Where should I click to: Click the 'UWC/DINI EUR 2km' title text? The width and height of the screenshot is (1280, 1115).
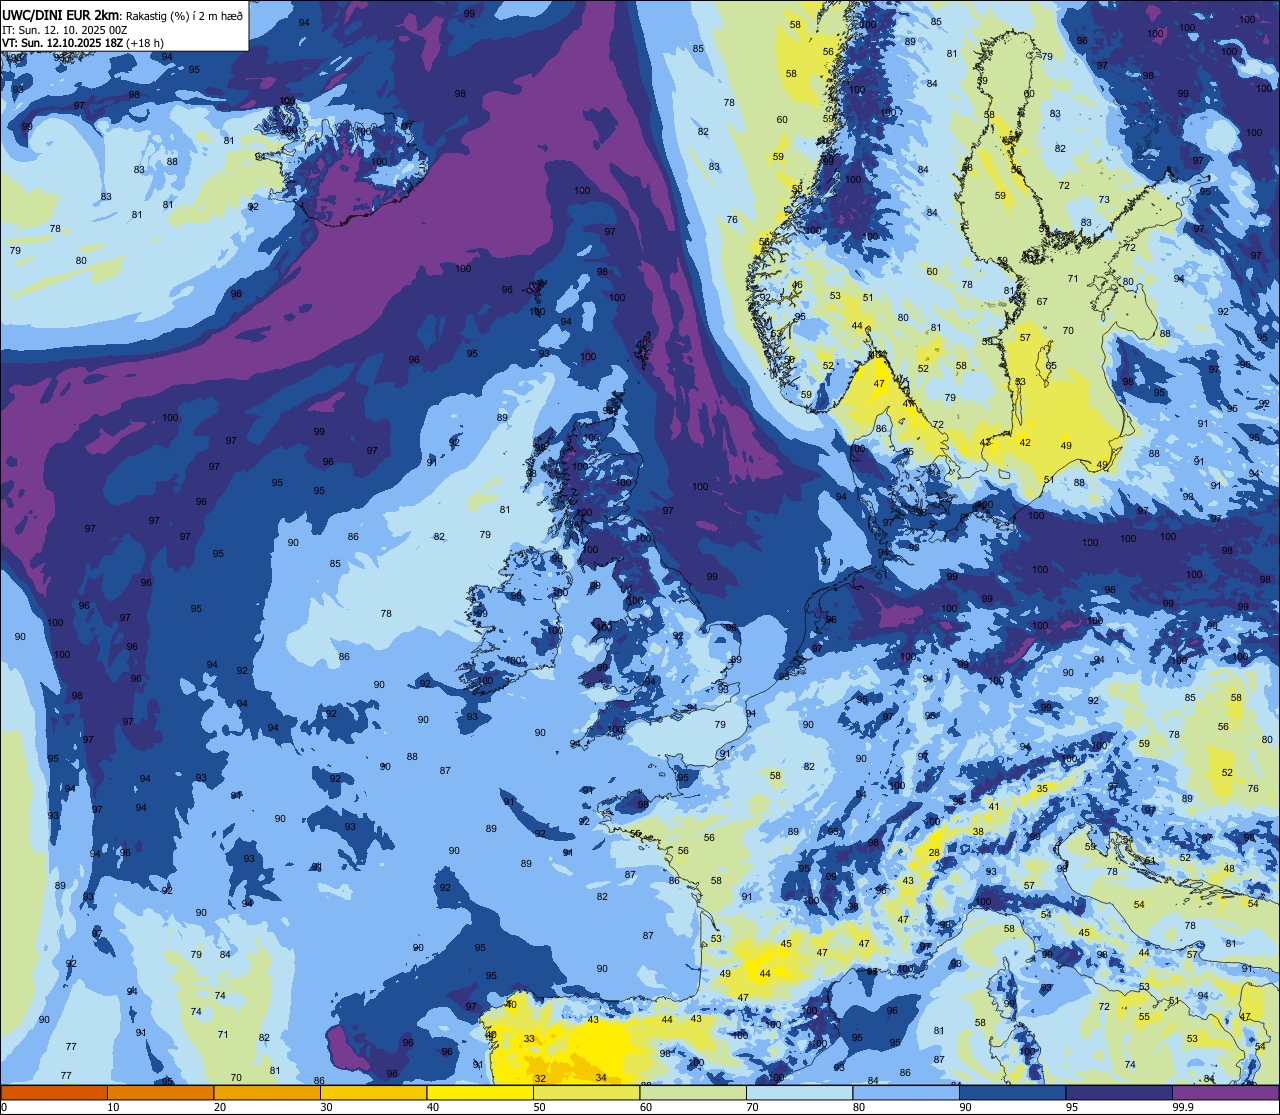click(x=60, y=14)
